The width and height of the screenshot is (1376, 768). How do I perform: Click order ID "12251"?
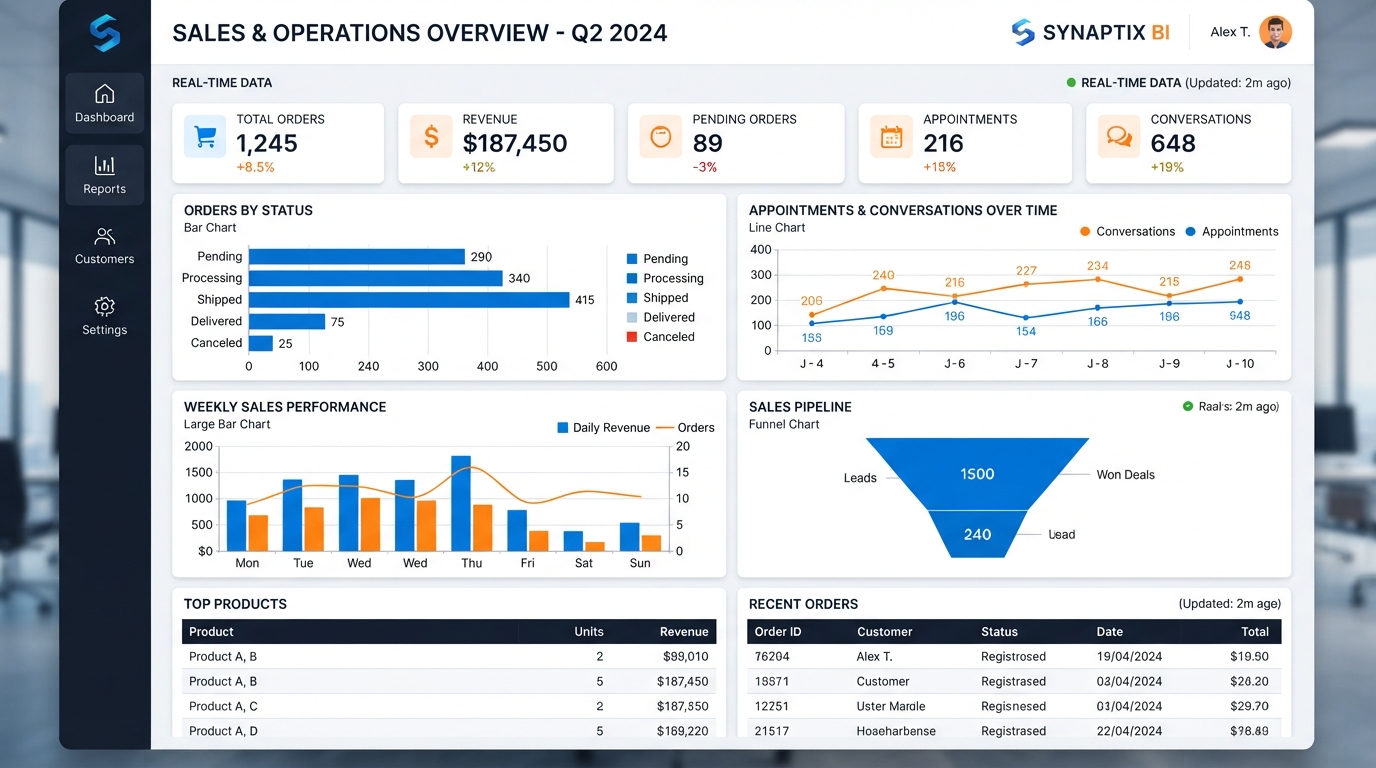pyautogui.click(x=772, y=706)
